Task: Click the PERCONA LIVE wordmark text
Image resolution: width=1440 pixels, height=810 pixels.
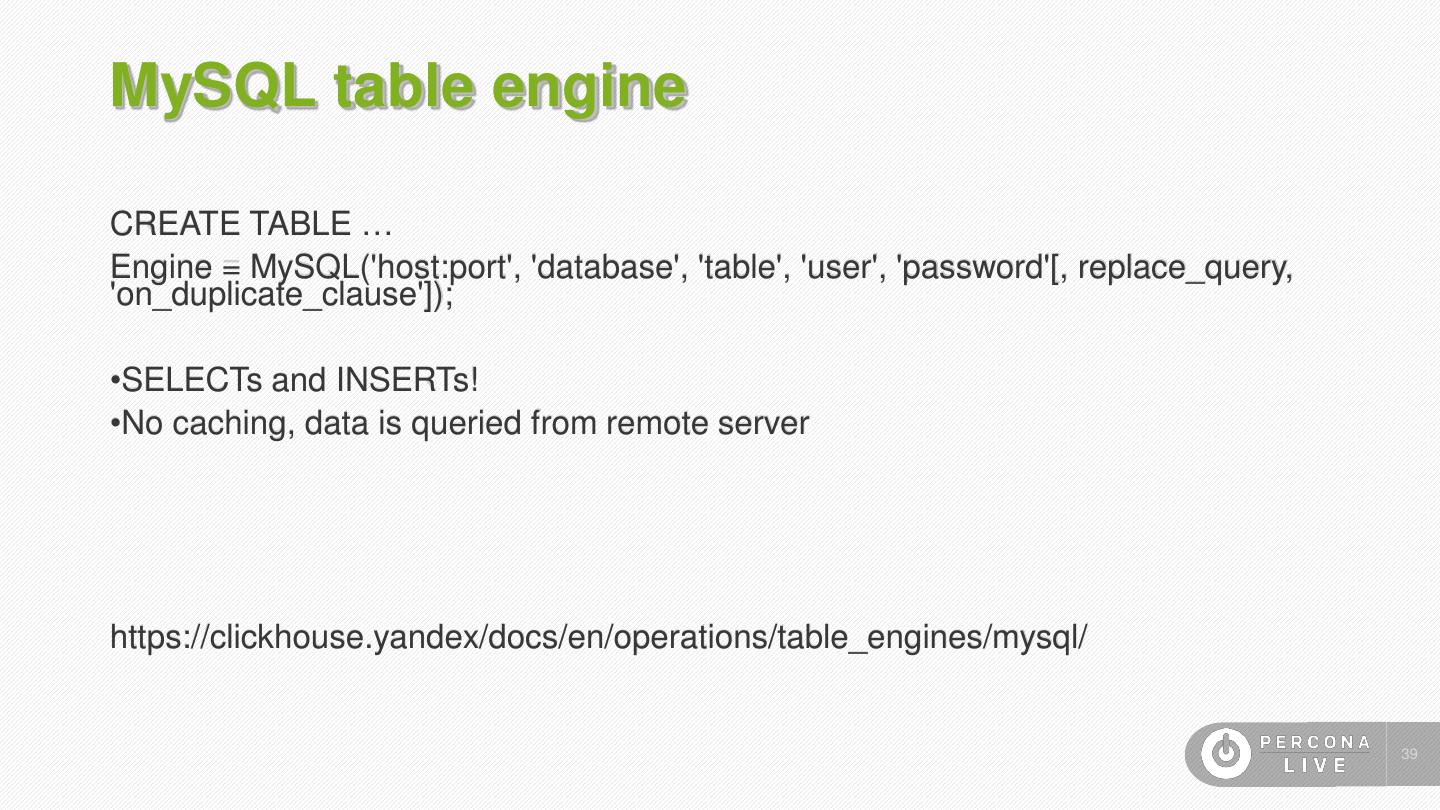Action: tap(1315, 754)
